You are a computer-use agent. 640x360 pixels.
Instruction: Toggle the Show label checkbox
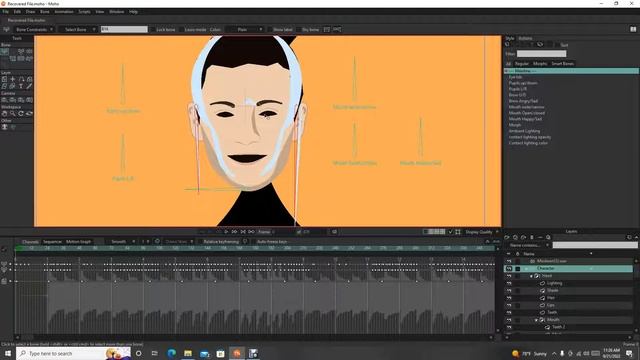270,30
